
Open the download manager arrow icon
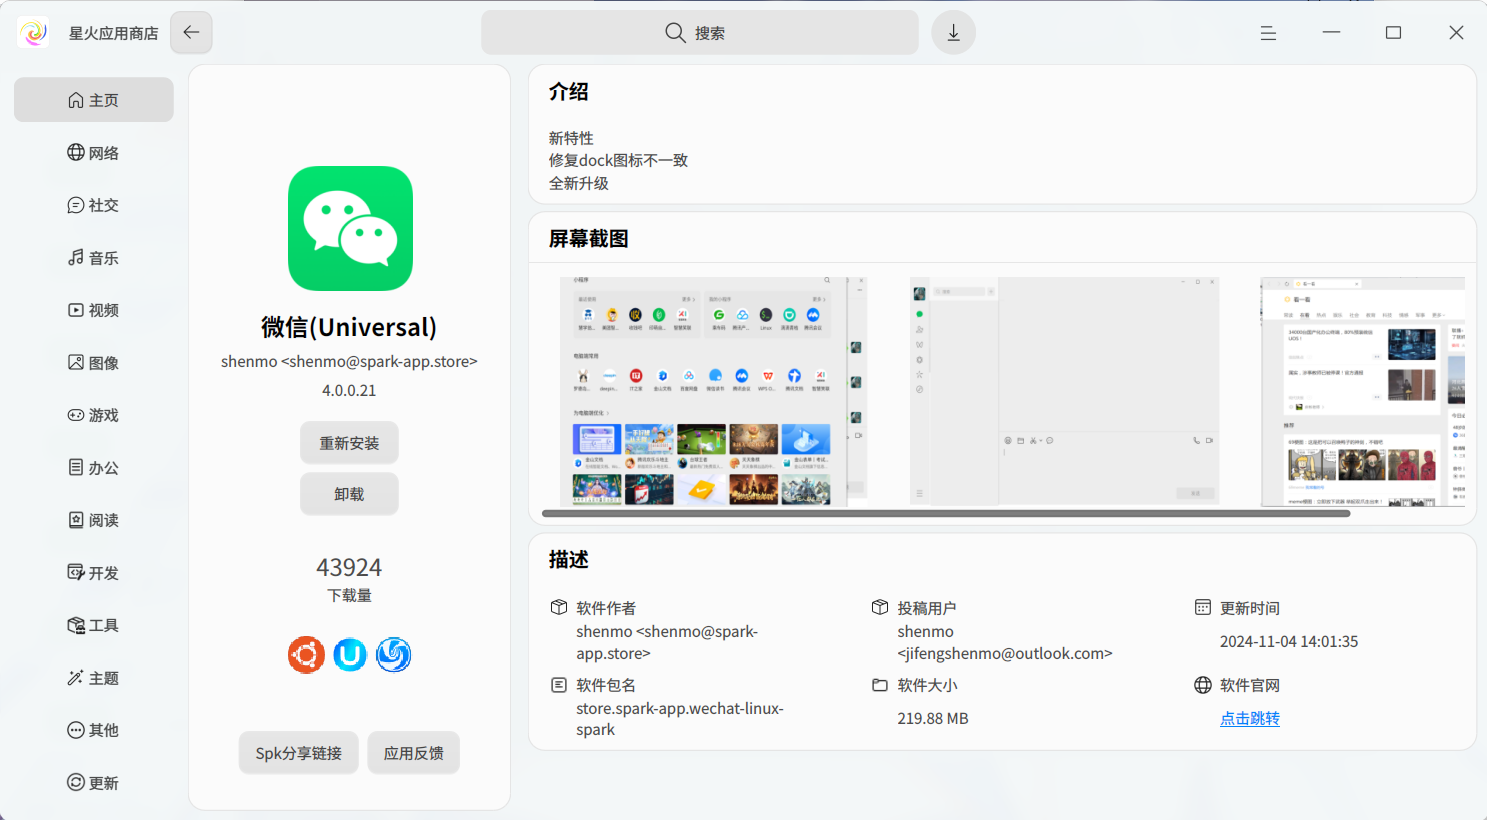pos(954,33)
